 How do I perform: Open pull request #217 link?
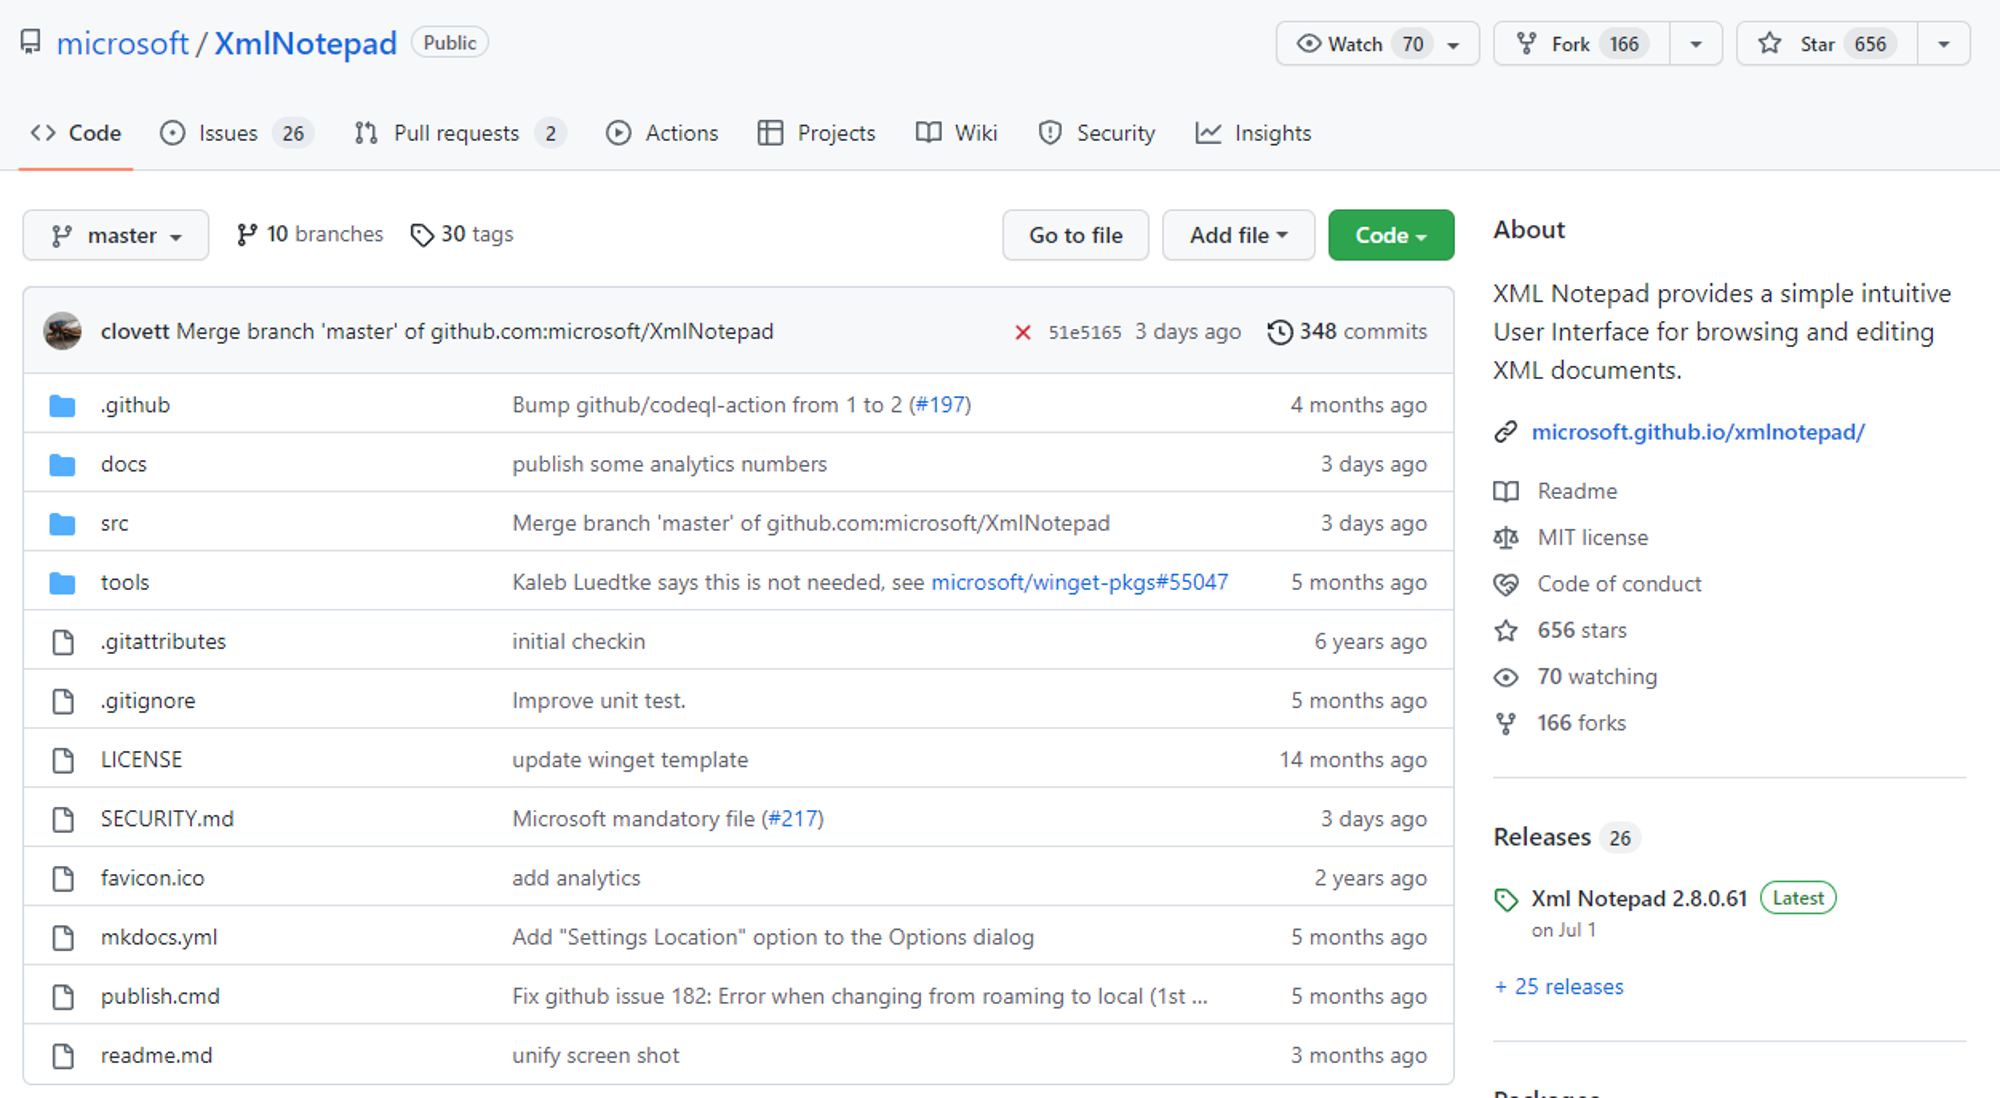tap(793, 819)
